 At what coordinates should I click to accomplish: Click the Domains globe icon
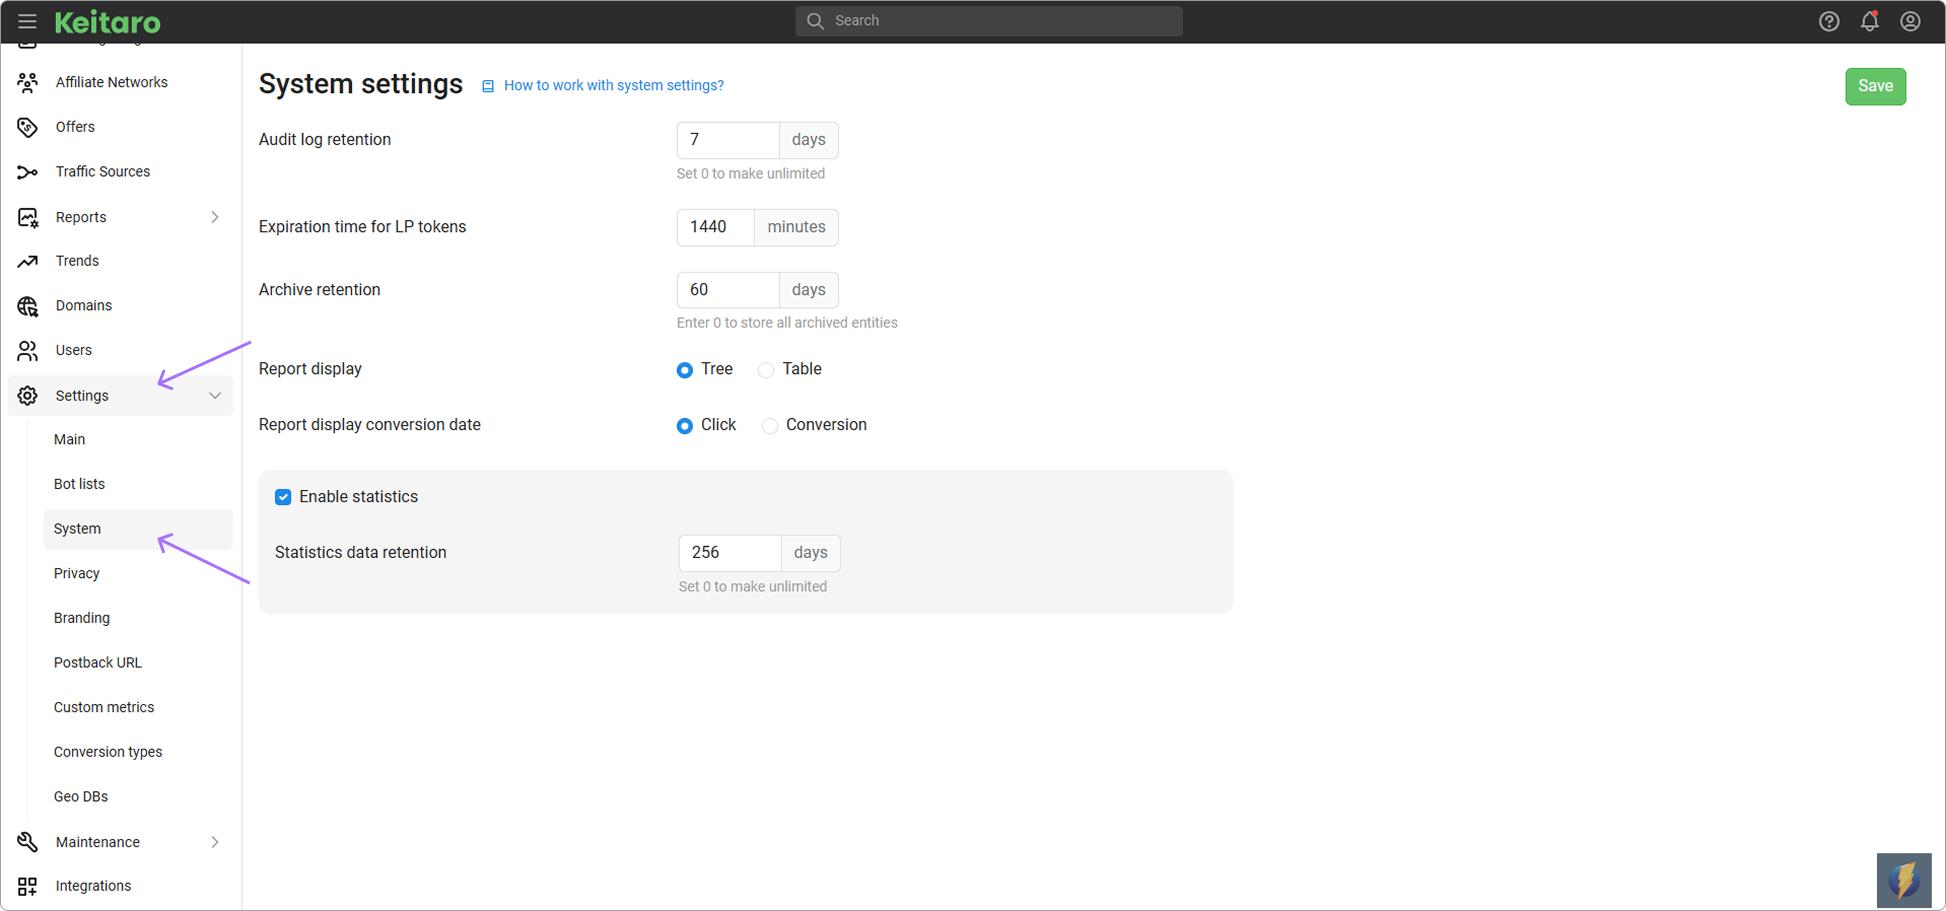(27, 306)
